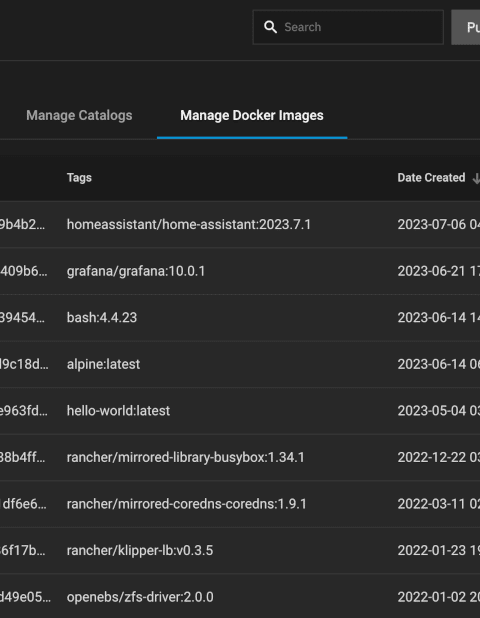
Task: Select the alpine:latest image row
Action: pos(240,364)
